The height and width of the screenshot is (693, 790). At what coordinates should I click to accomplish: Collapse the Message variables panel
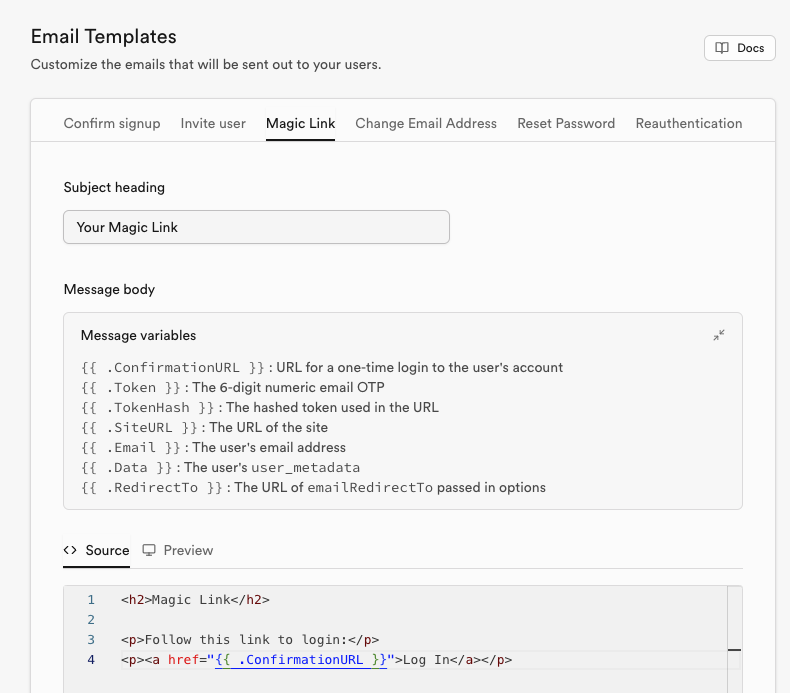tap(719, 335)
